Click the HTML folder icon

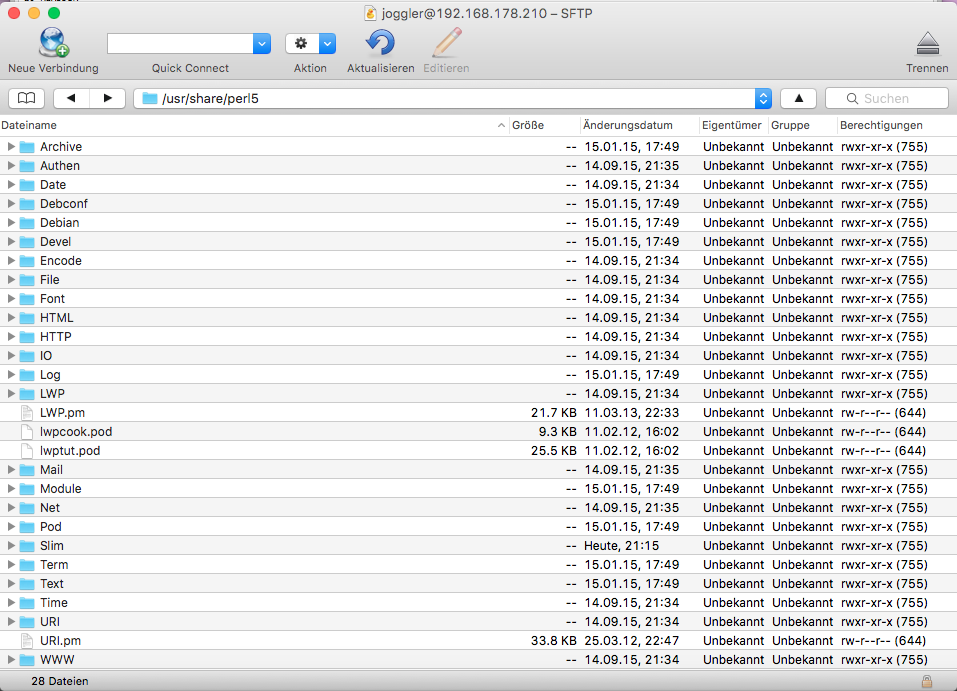pyautogui.click(x=27, y=318)
